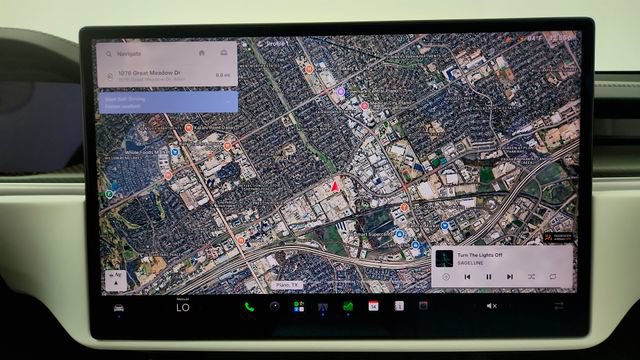Image resolution: width=640 pixels, height=360 pixels.
Task: Navigate to Work using briefcase icon
Action: (224, 53)
